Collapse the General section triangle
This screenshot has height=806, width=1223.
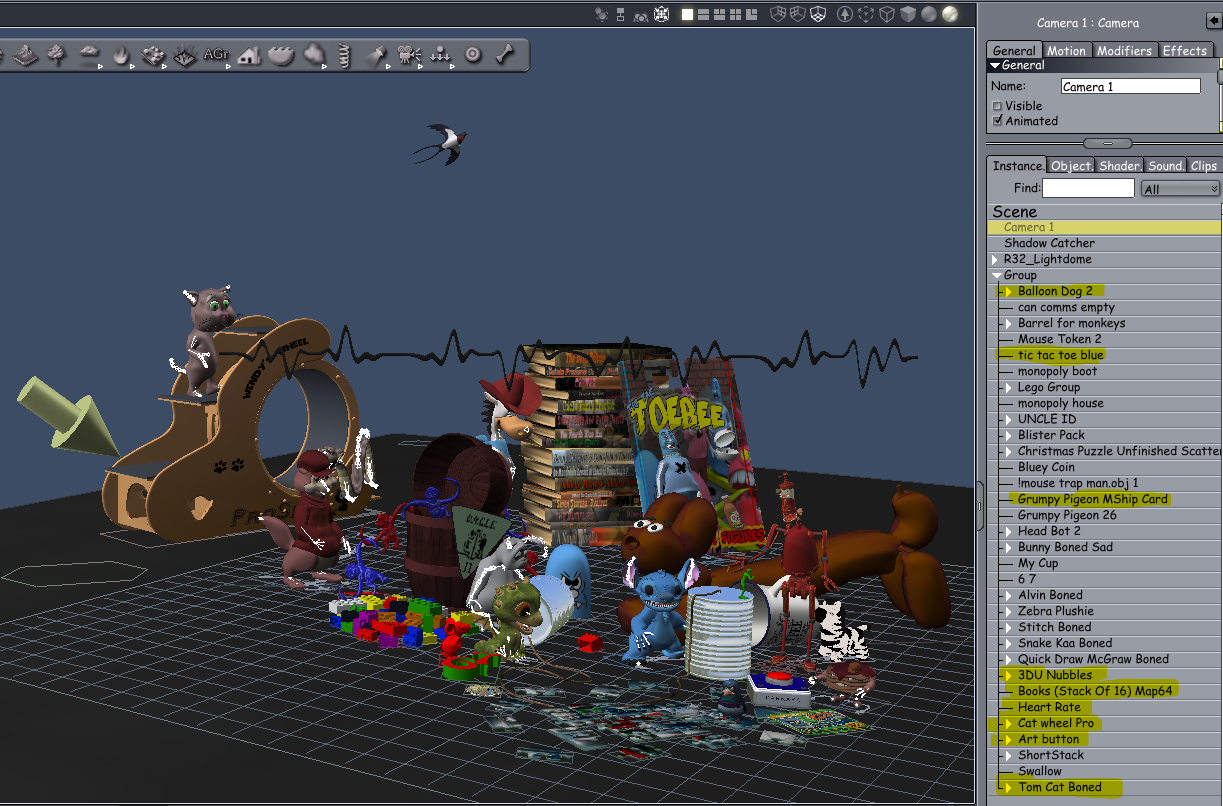point(995,66)
